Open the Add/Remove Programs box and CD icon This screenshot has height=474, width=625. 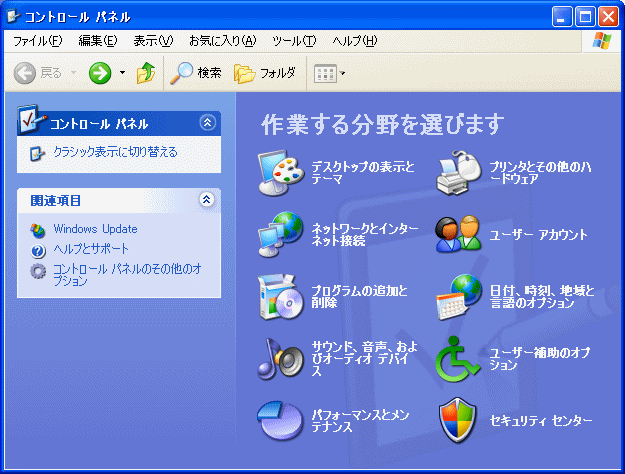point(280,297)
